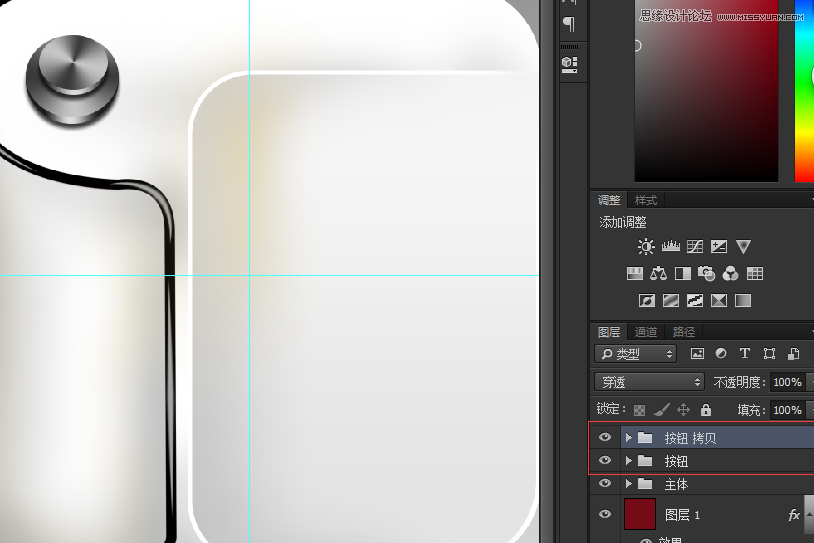Hide the 按钮 group
814x543 pixels.
pyautogui.click(x=605, y=460)
